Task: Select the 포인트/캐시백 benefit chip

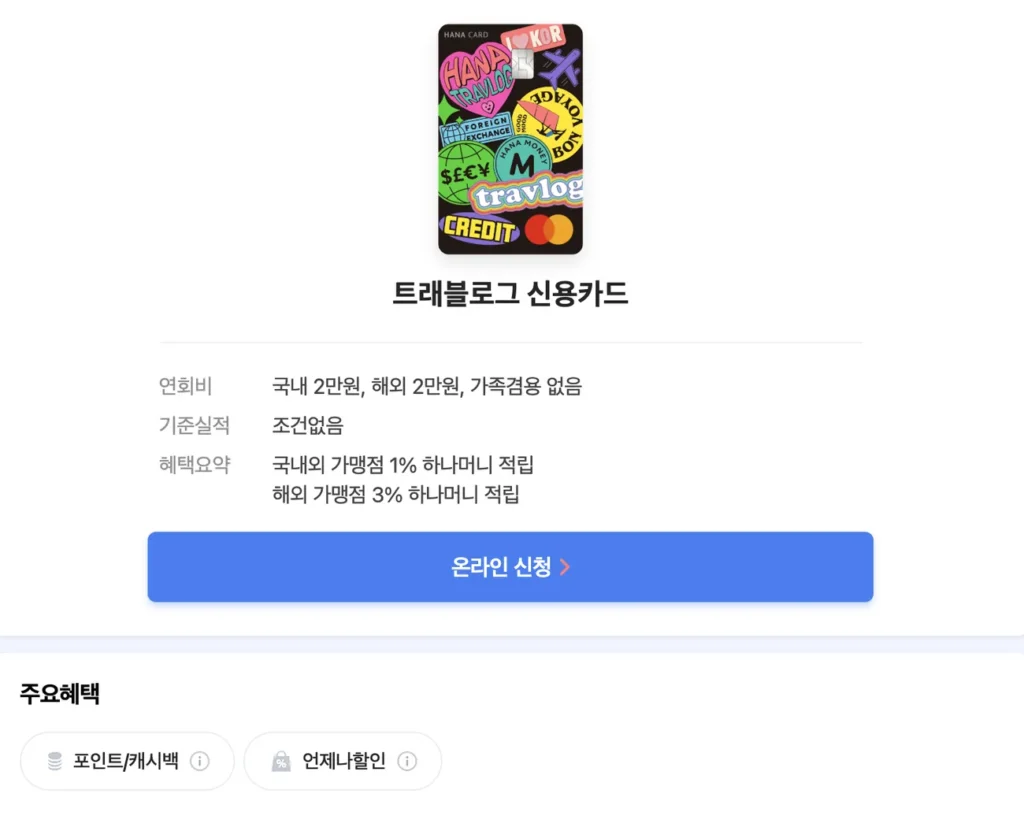Action: [x=127, y=761]
